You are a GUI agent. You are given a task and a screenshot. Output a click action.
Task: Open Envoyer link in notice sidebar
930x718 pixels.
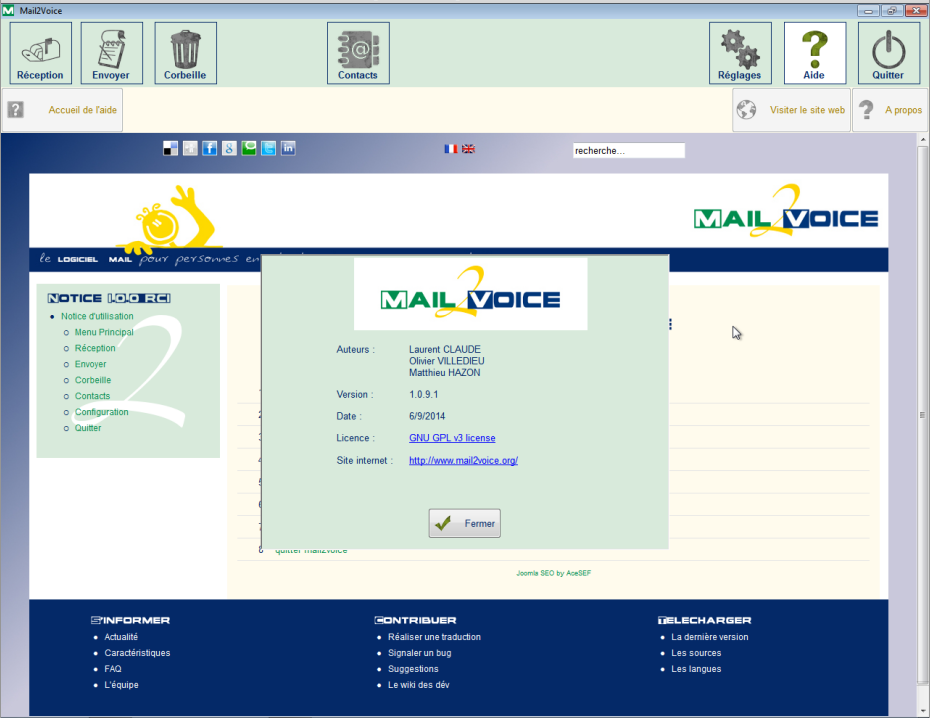(91, 364)
